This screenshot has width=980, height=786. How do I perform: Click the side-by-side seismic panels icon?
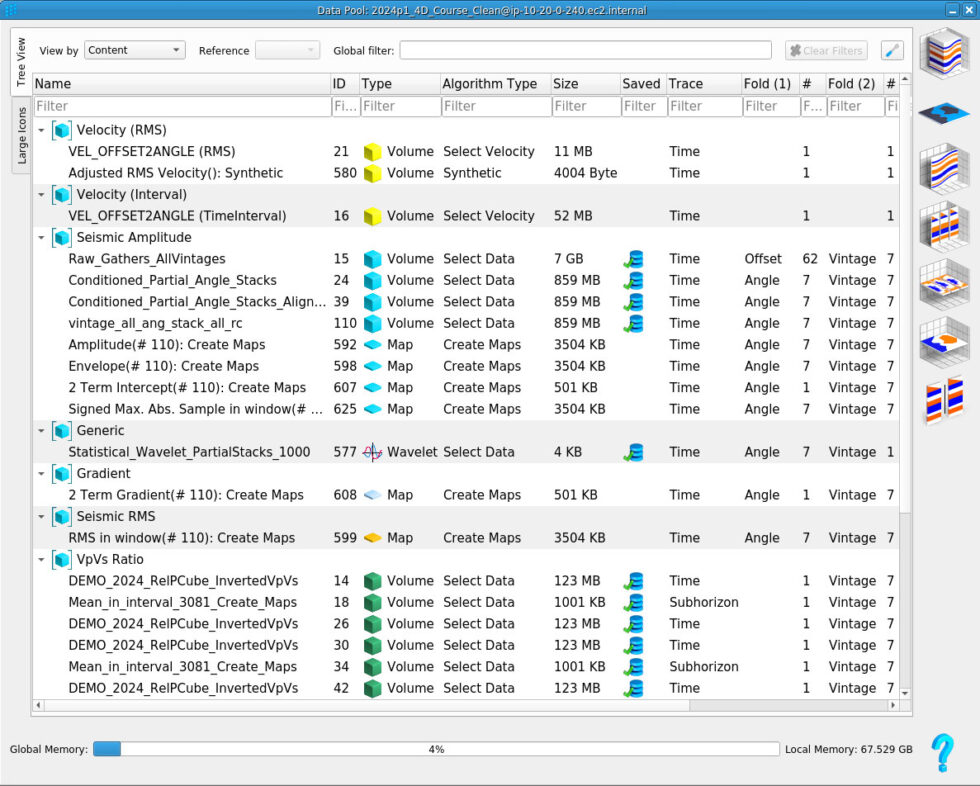944,399
